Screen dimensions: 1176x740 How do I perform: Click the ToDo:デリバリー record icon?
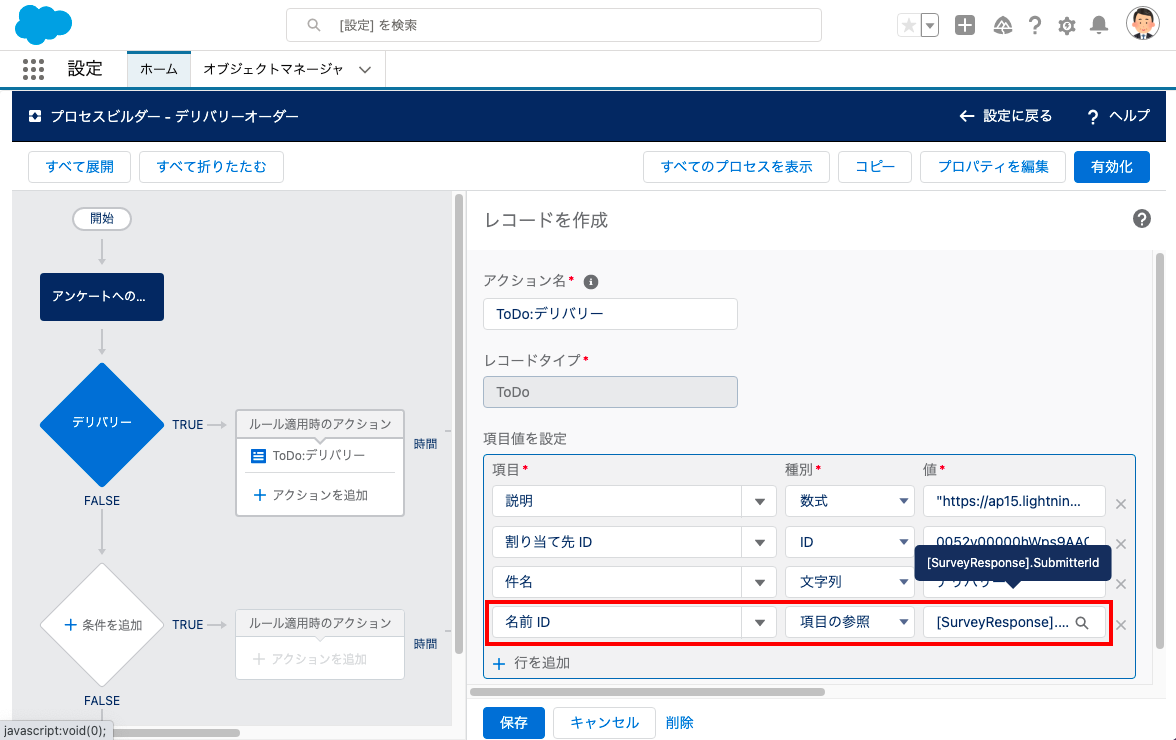pos(258,456)
